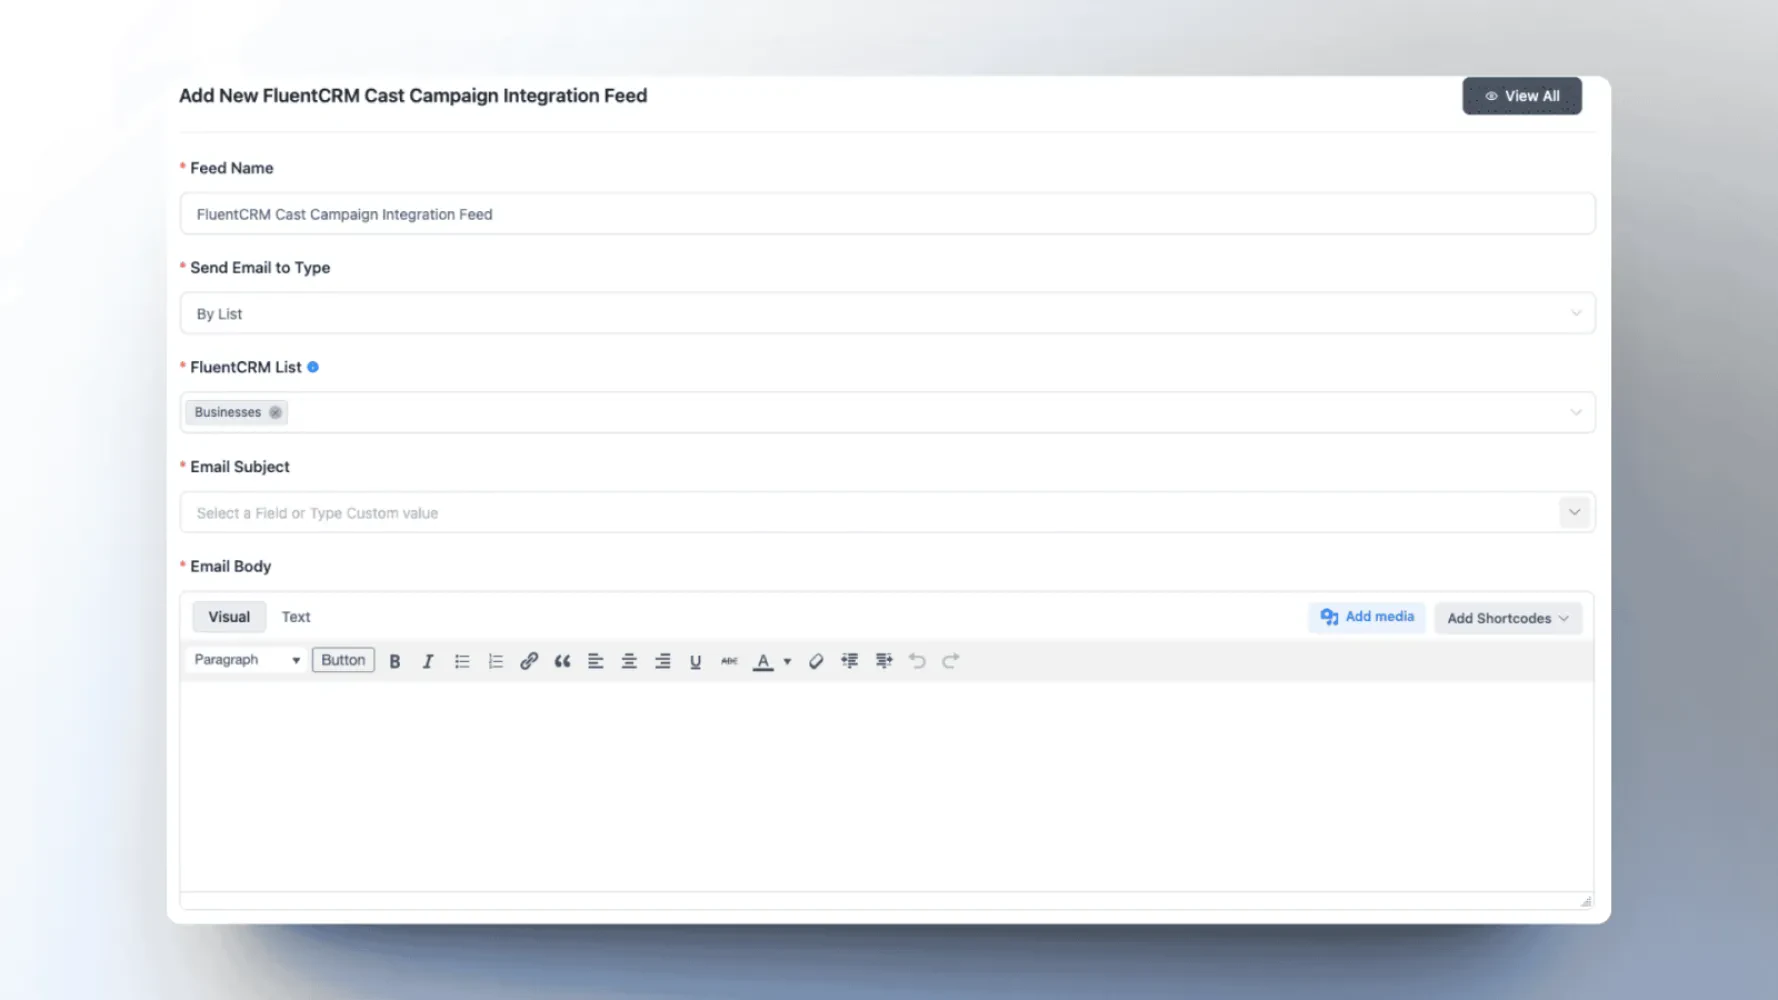Apply the text color
Image resolution: width=1778 pixels, height=1000 pixels.
763,661
